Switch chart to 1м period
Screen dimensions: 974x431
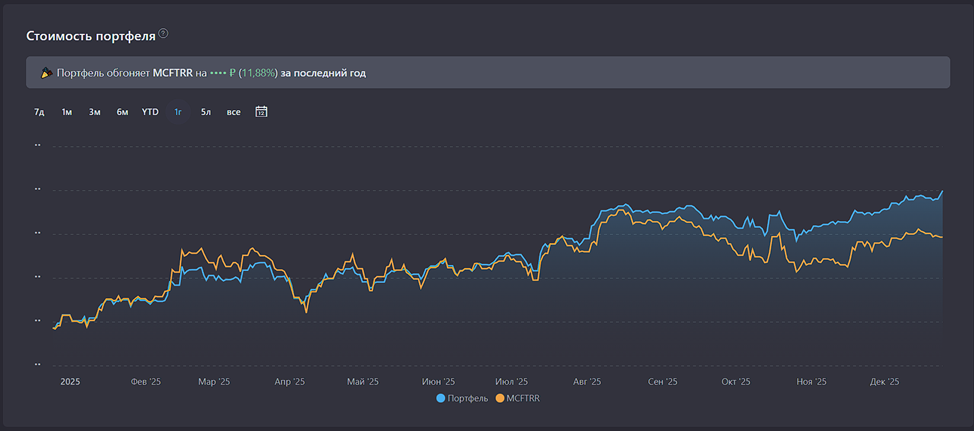pos(66,112)
